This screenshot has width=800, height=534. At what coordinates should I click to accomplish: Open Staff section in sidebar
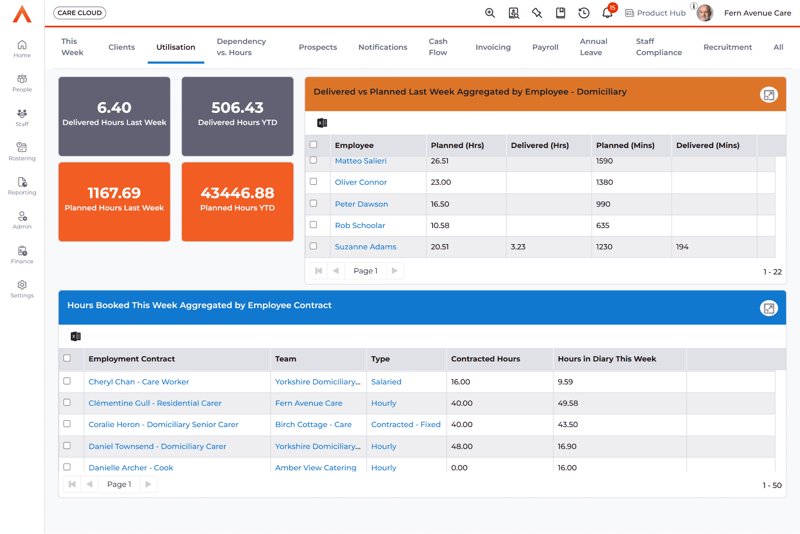click(x=22, y=117)
